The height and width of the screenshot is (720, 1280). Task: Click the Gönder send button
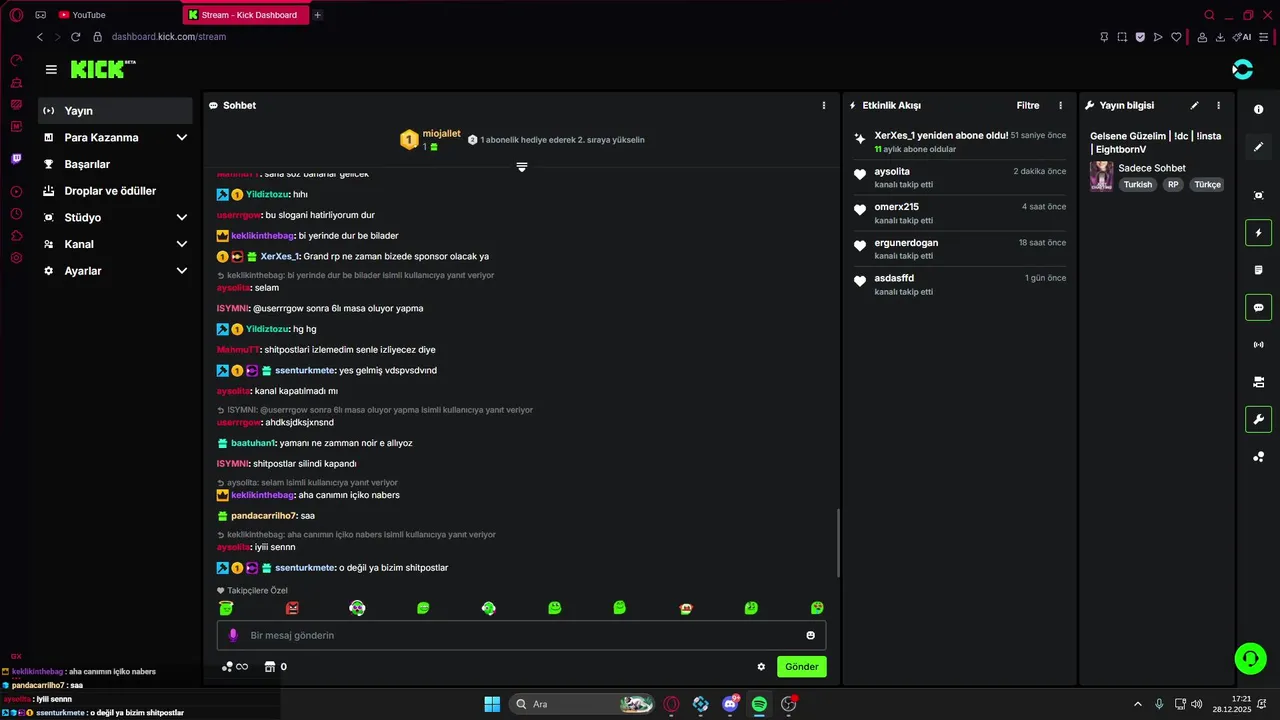click(x=802, y=667)
